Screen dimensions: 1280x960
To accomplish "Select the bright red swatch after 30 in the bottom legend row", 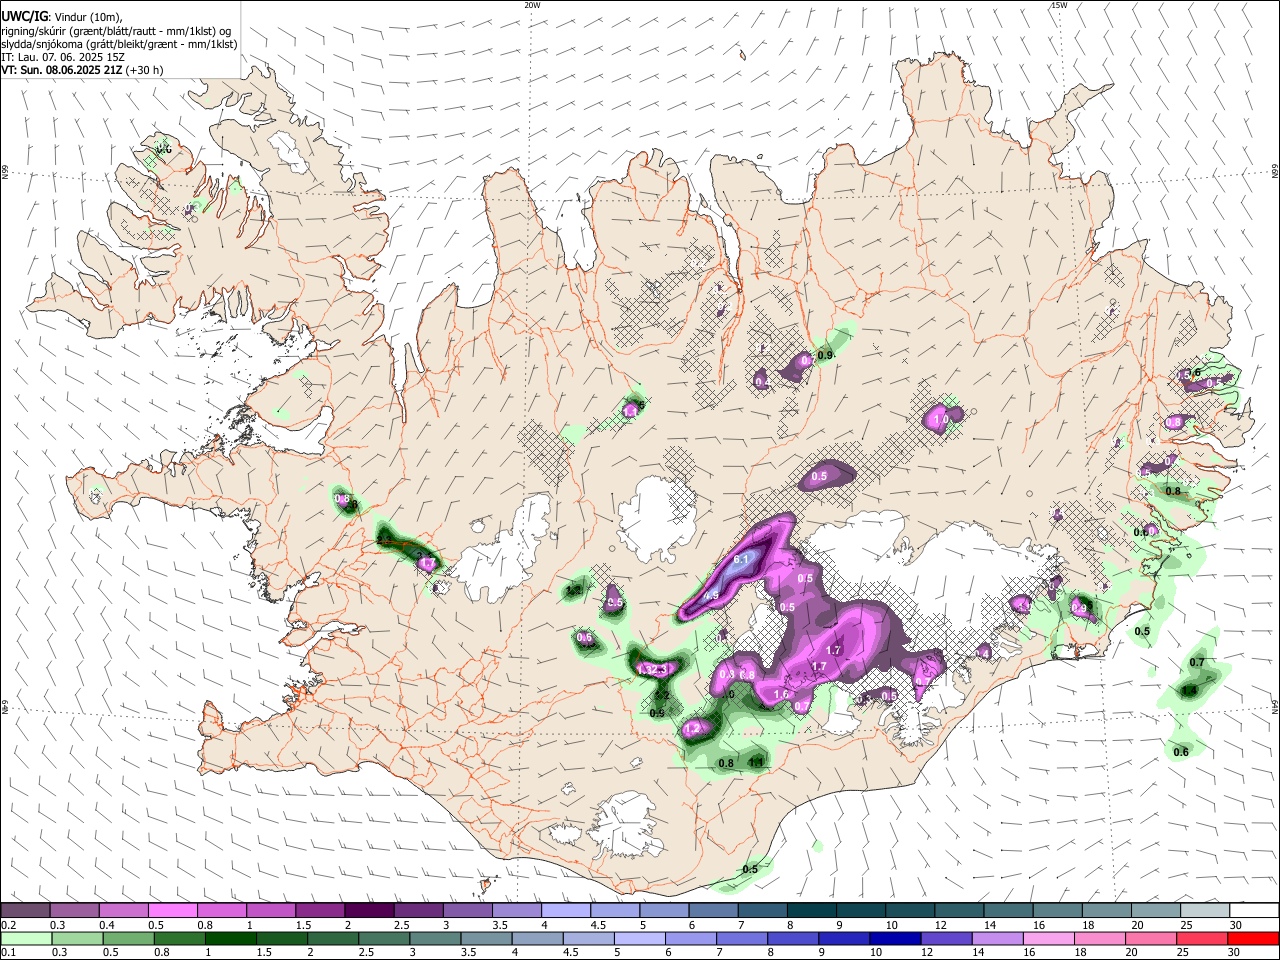I will point(1252,938).
